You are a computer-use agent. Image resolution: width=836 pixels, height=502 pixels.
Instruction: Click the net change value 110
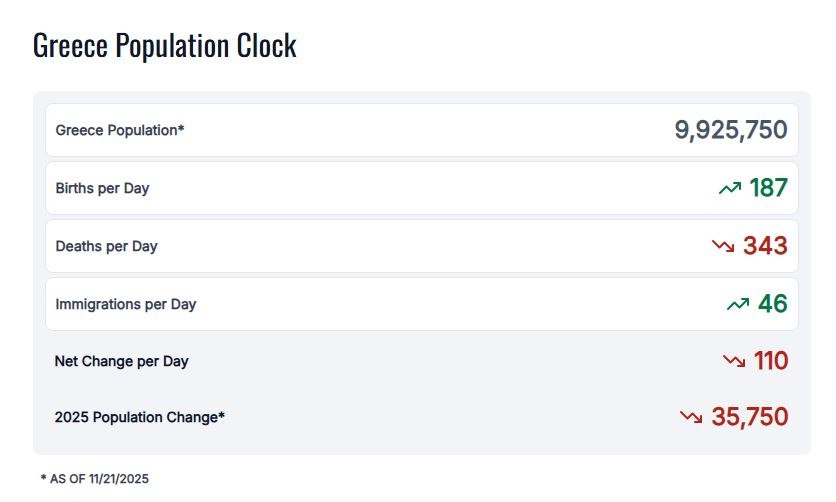pyautogui.click(x=771, y=361)
